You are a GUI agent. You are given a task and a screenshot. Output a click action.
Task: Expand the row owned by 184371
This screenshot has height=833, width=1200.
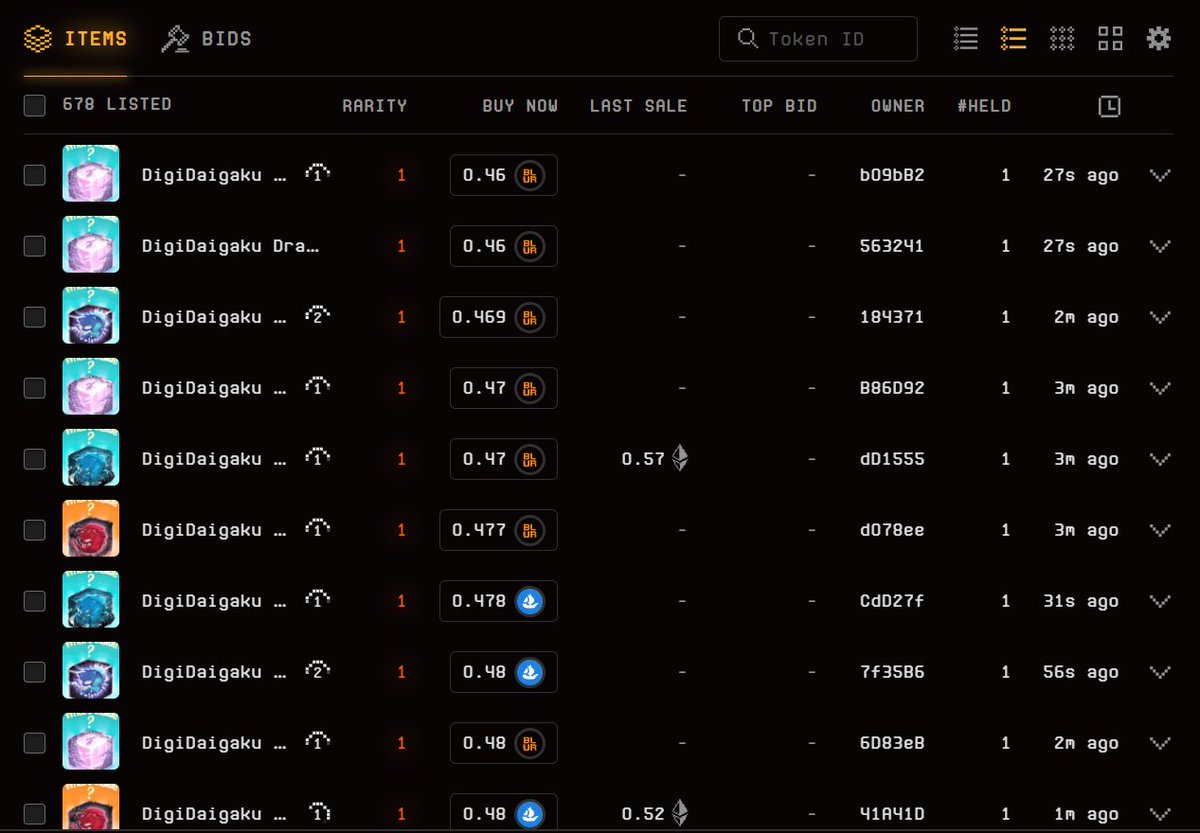pyautogui.click(x=1160, y=317)
